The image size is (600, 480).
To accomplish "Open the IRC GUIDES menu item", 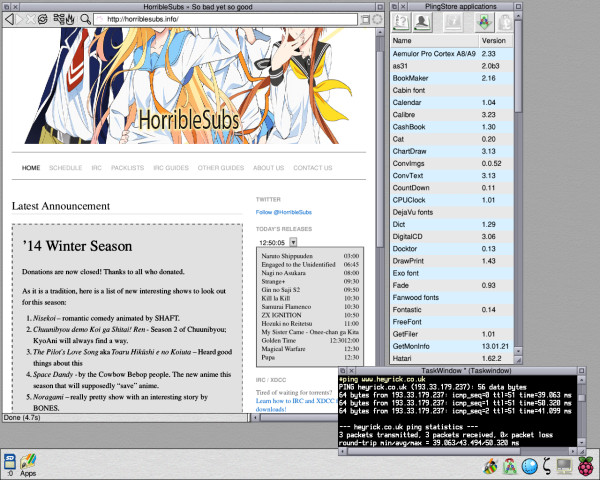I will 171,168.
